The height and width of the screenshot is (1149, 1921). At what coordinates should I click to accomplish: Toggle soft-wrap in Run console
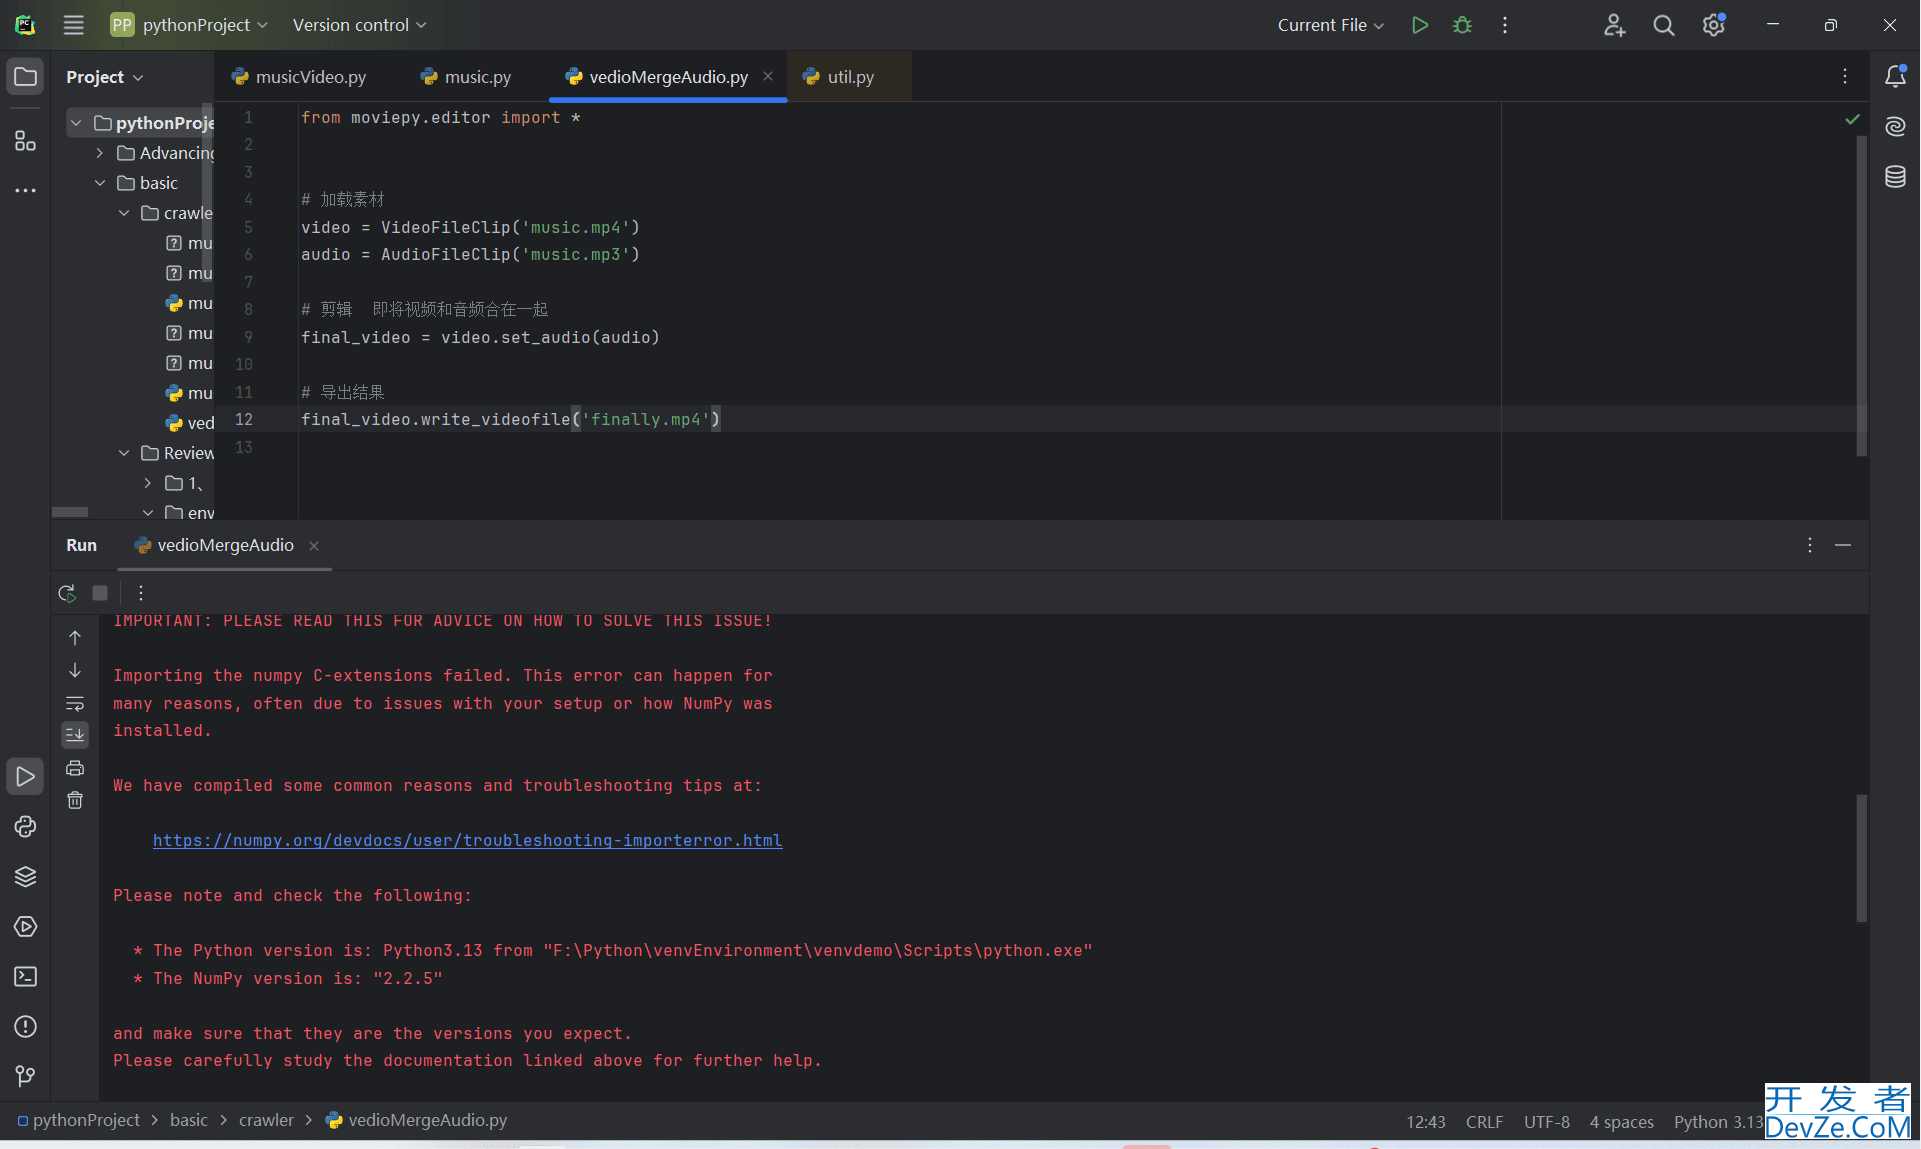pos(75,703)
